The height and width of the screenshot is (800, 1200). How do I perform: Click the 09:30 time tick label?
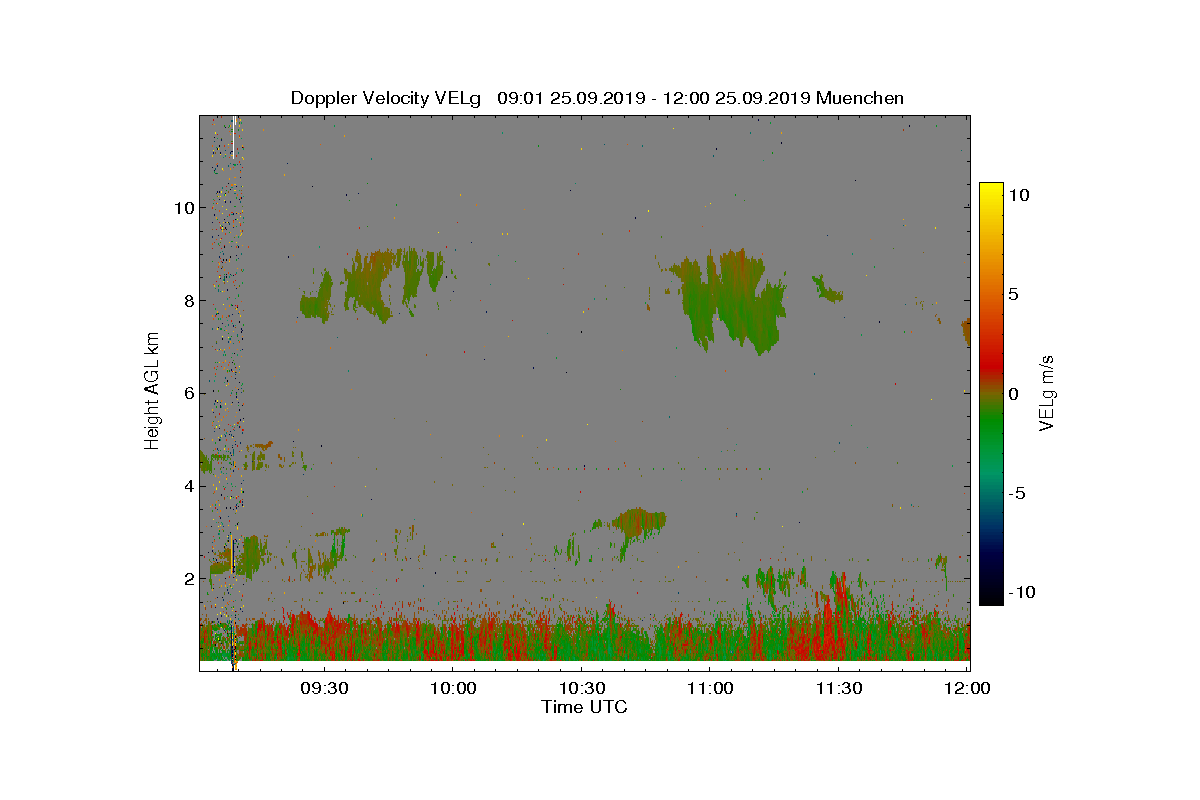click(324, 689)
